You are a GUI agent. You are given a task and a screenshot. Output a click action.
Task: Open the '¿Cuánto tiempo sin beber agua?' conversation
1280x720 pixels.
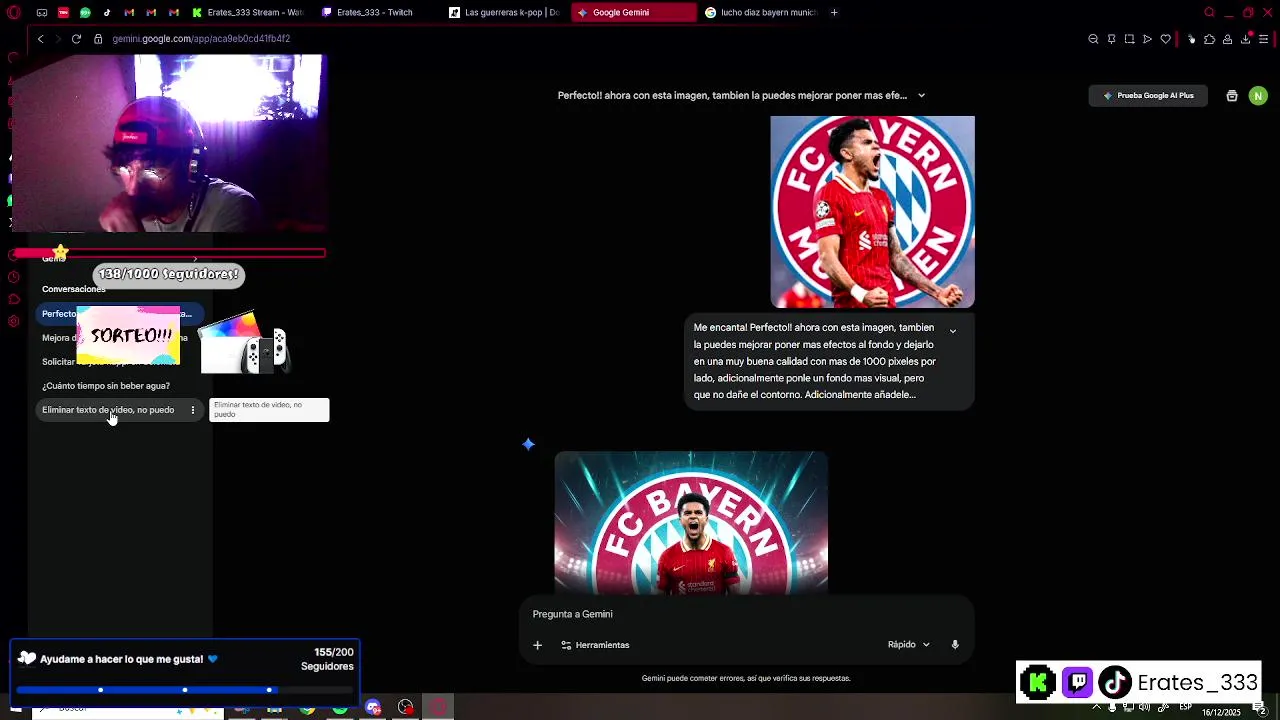[x=106, y=386]
